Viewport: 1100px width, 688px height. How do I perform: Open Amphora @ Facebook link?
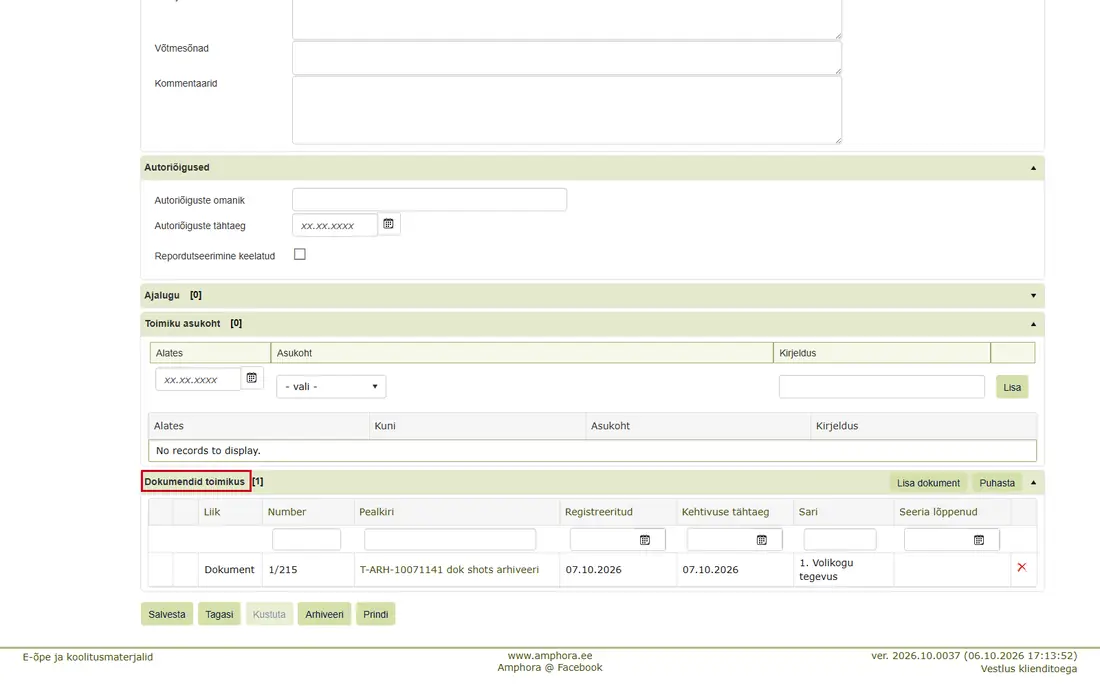tap(550, 668)
